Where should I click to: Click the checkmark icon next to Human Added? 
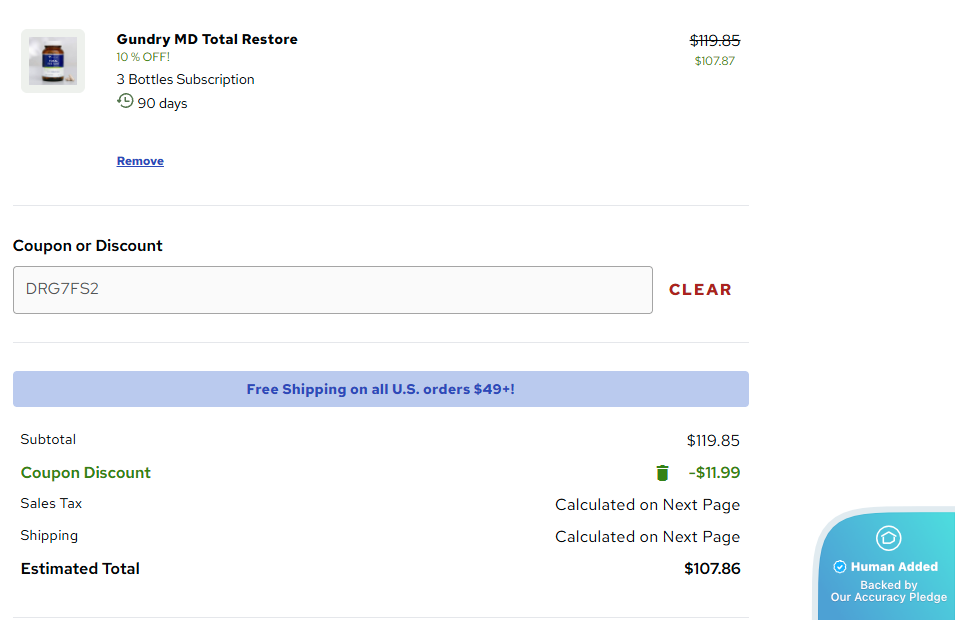click(x=840, y=567)
